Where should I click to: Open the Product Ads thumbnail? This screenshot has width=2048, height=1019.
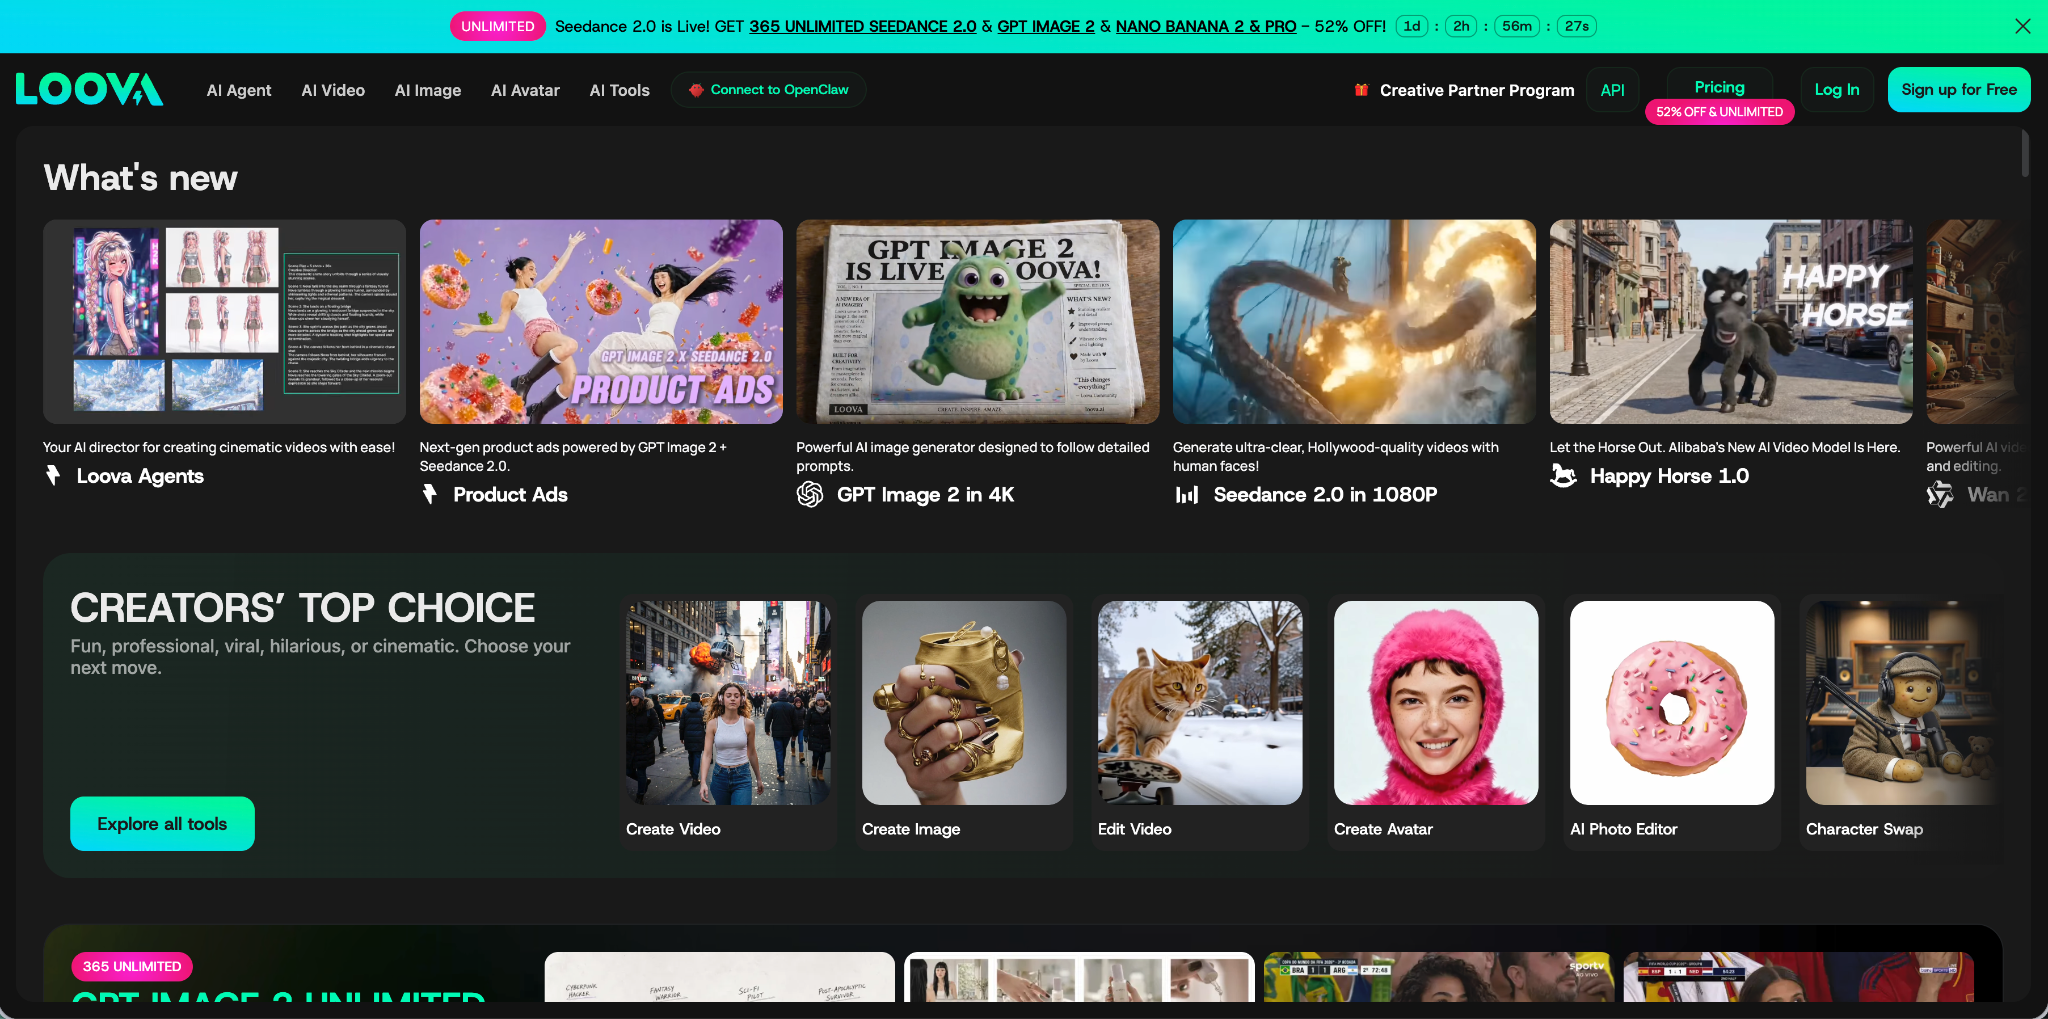point(601,322)
